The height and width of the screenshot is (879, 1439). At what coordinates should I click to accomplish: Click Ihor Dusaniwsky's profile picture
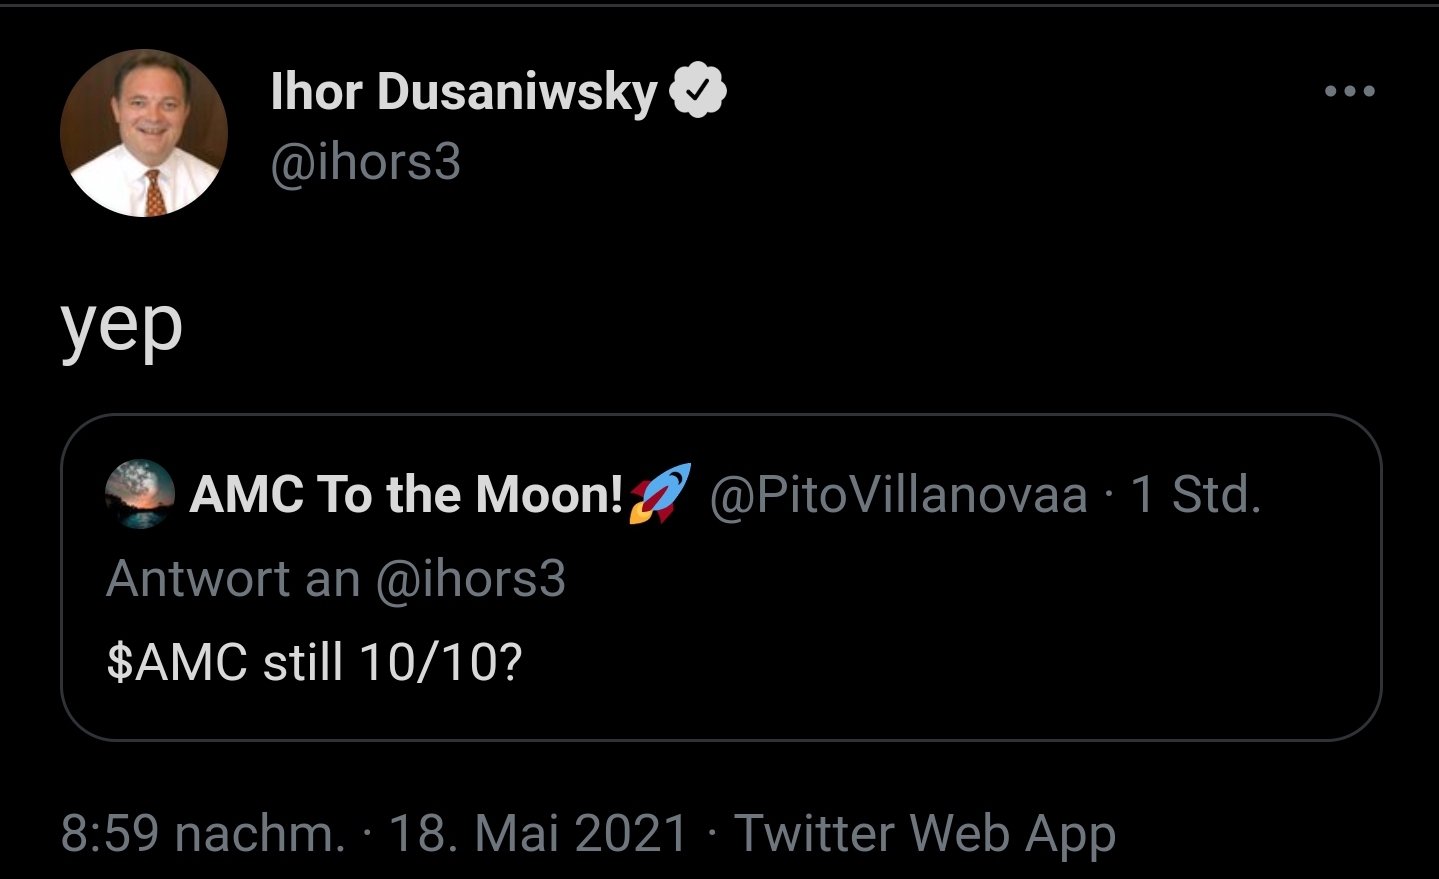(144, 133)
